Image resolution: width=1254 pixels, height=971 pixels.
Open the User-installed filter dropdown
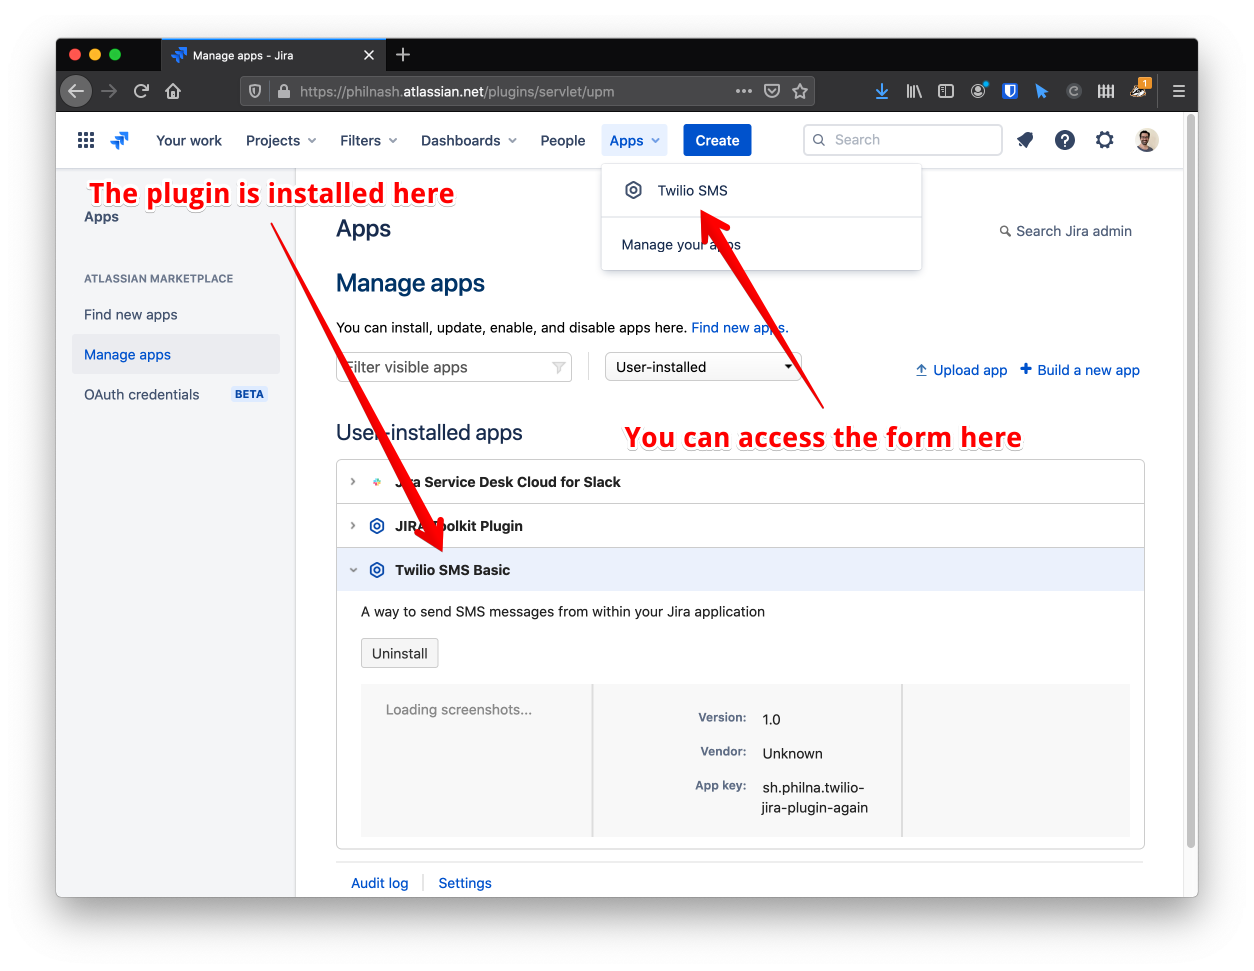click(x=703, y=367)
